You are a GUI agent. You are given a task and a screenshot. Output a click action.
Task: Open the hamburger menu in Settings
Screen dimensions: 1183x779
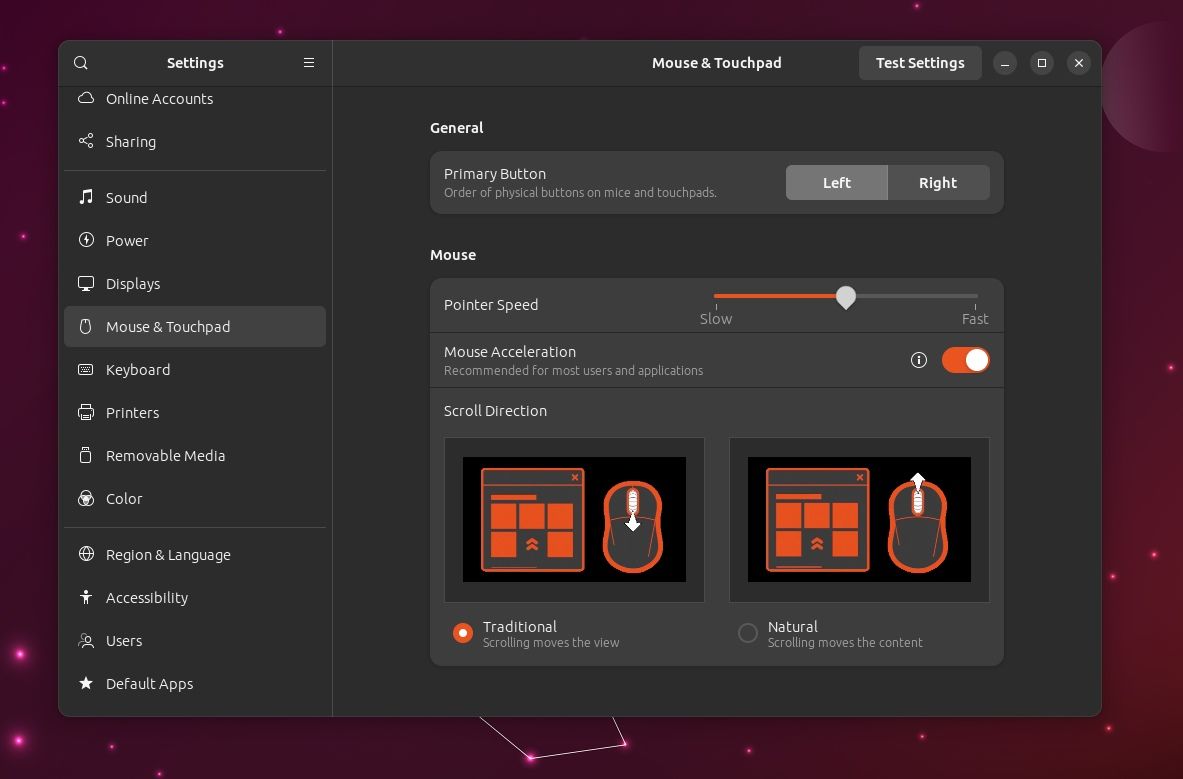click(309, 62)
